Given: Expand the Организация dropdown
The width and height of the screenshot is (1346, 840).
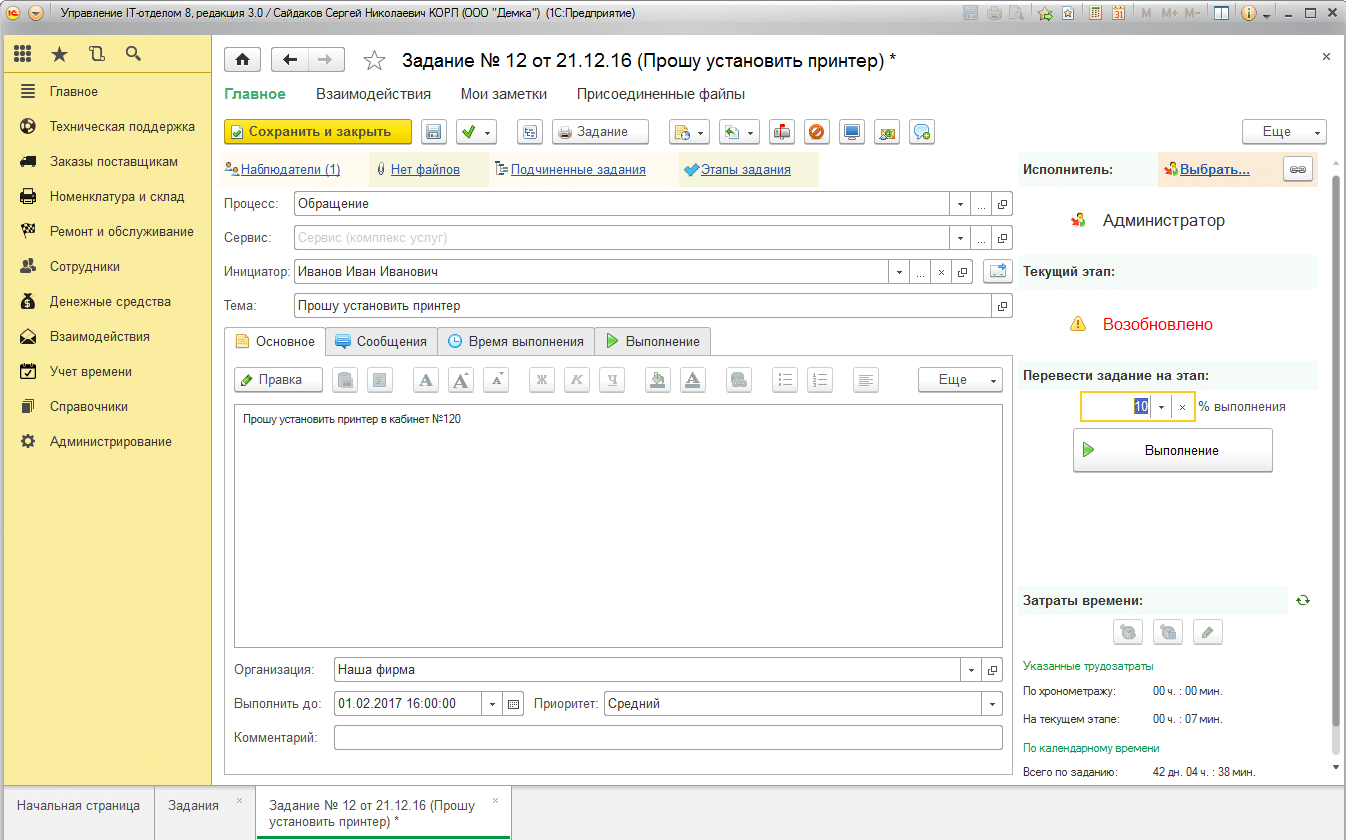Looking at the screenshot, I should coord(970,670).
